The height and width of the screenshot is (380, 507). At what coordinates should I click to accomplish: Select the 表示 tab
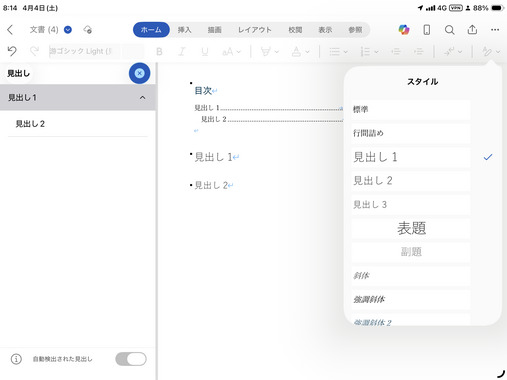[325, 30]
